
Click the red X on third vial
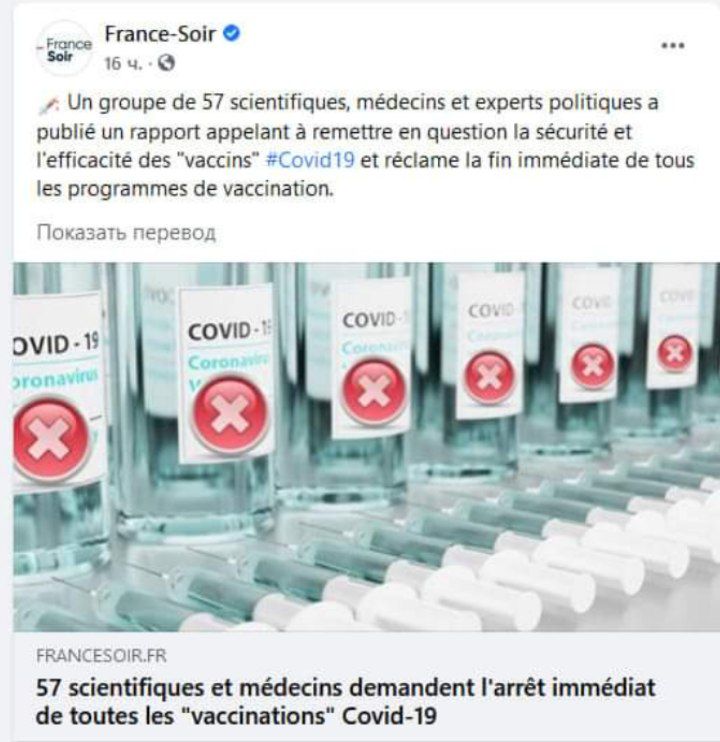click(x=374, y=391)
